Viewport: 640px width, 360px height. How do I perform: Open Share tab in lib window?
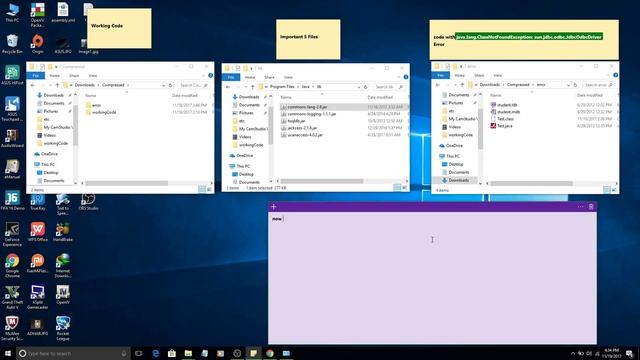(269, 77)
